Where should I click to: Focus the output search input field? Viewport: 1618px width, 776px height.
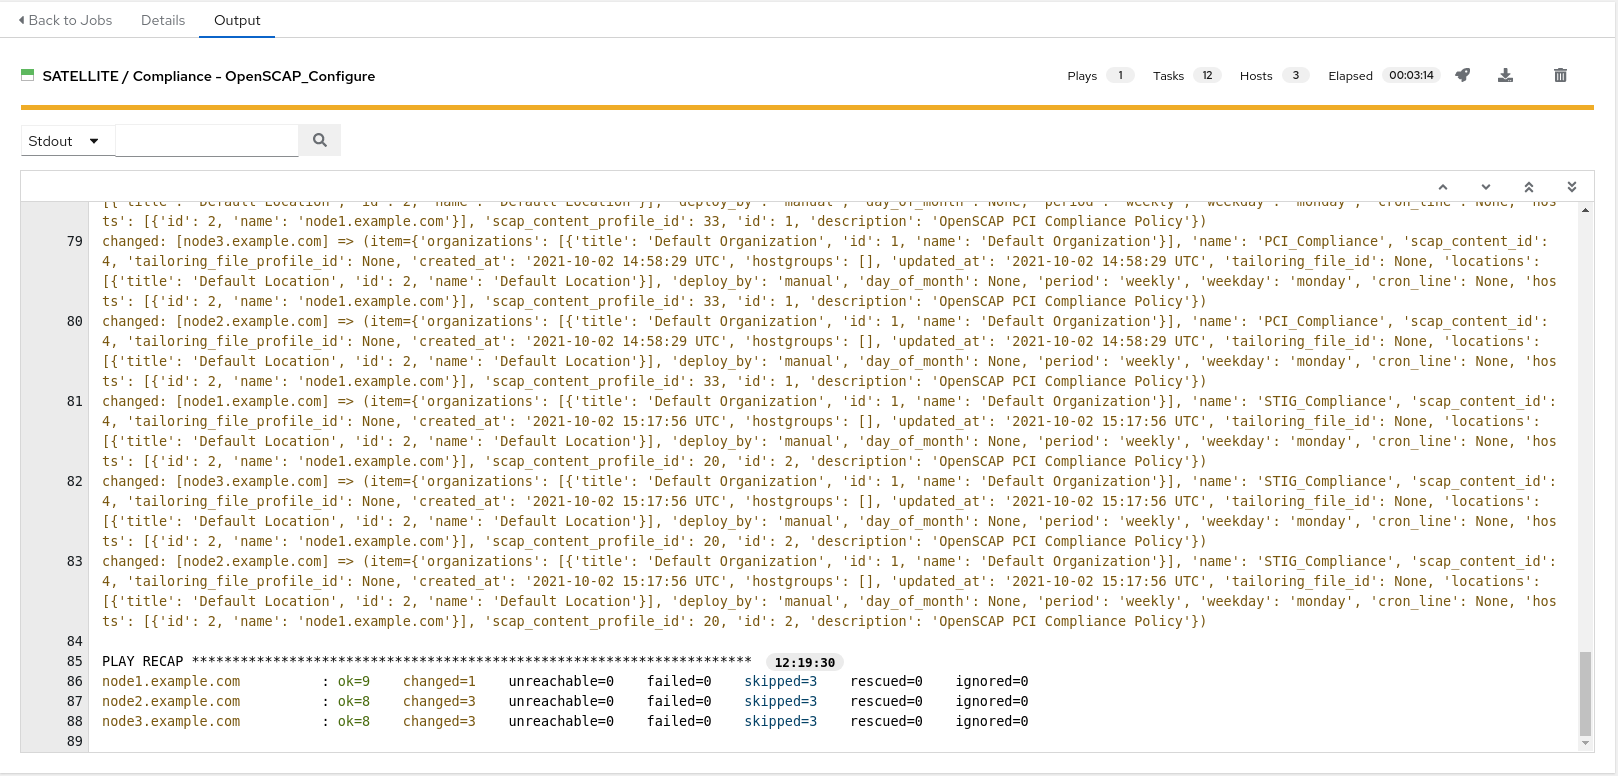click(x=207, y=140)
